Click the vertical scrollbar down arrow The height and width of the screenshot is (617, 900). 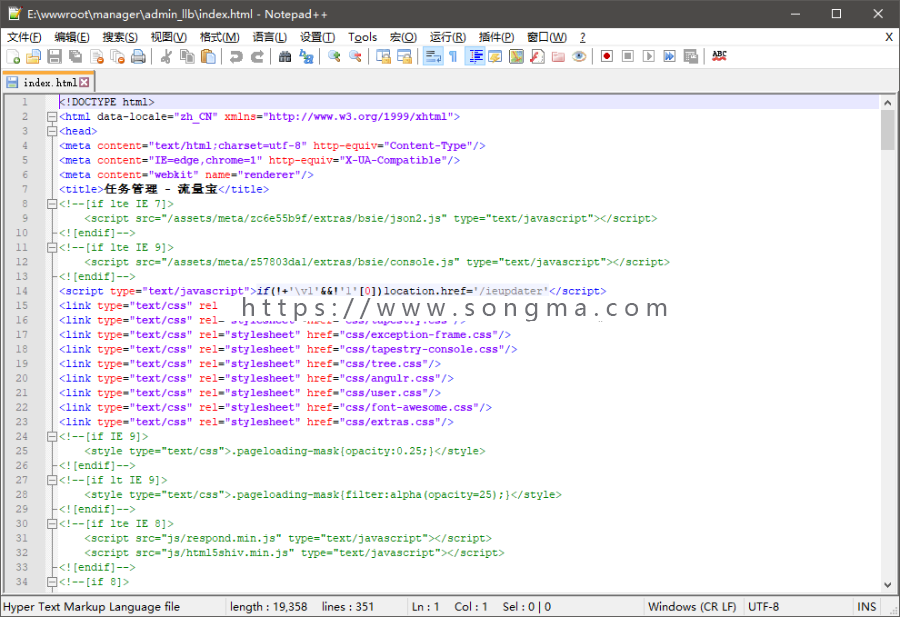[887, 585]
